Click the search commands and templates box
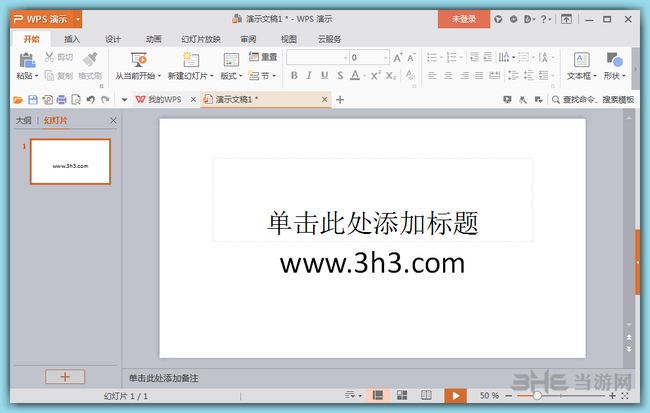Image resolution: width=650 pixels, height=413 pixels. click(593, 100)
